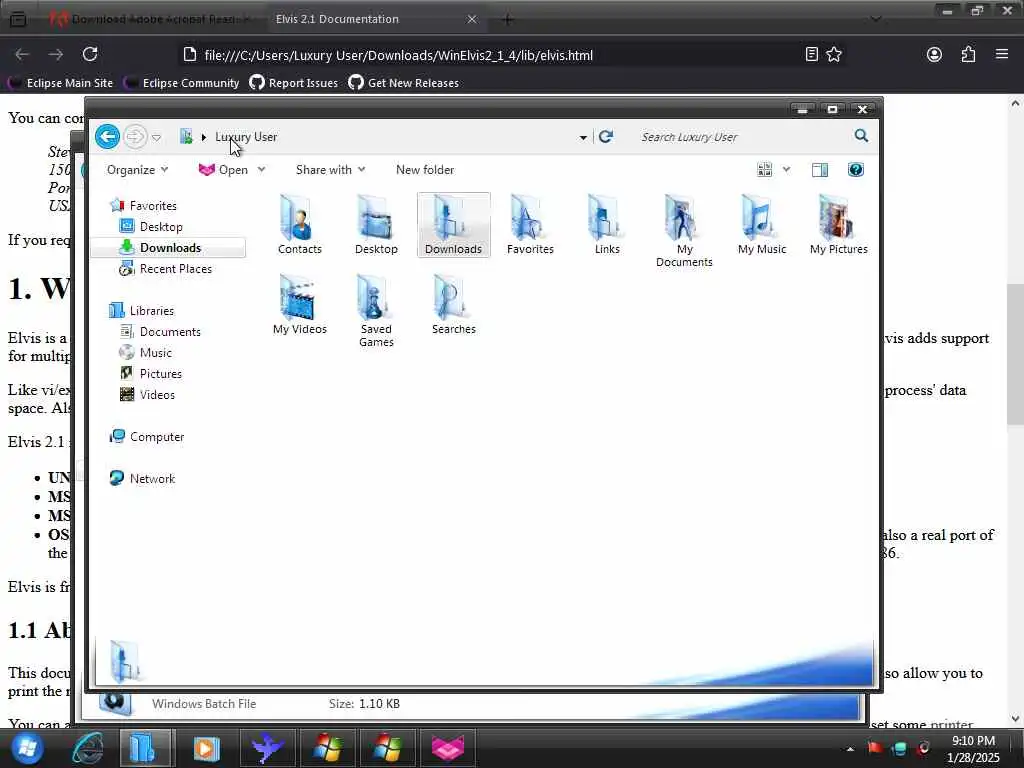1024x768 pixels.
Task: Open the tab list dropdown in browser
Action: click(876, 19)
